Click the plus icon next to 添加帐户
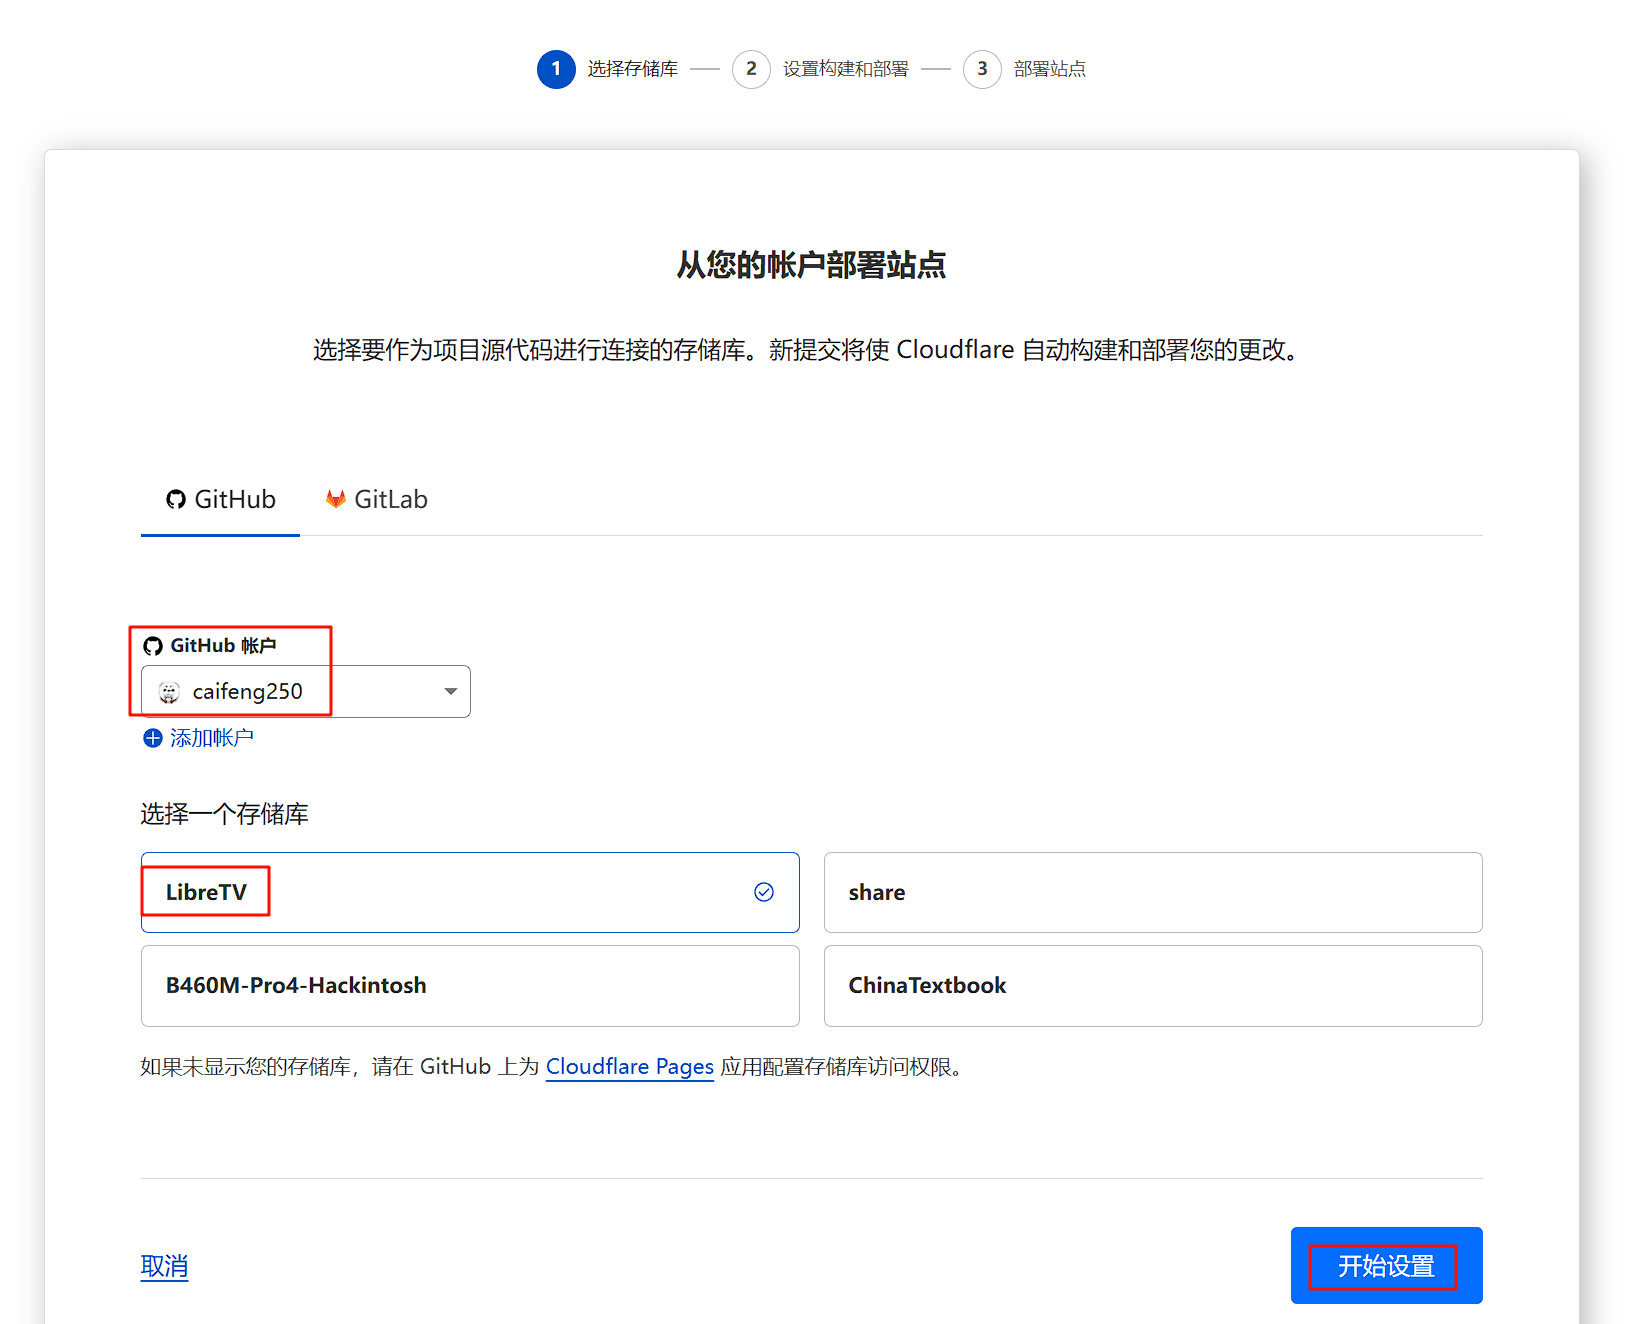The image size is (1626, 1324). [153, 738]
